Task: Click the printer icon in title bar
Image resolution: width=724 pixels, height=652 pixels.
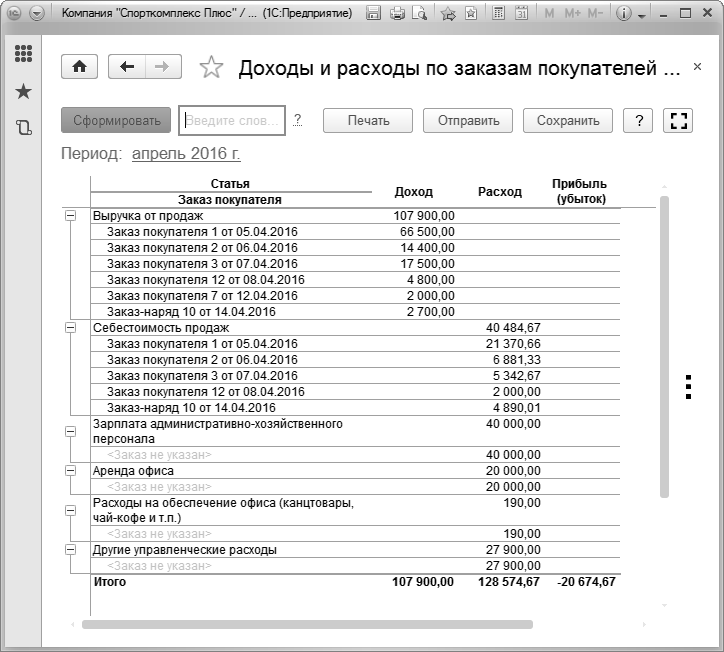Action: coord(397,13)
